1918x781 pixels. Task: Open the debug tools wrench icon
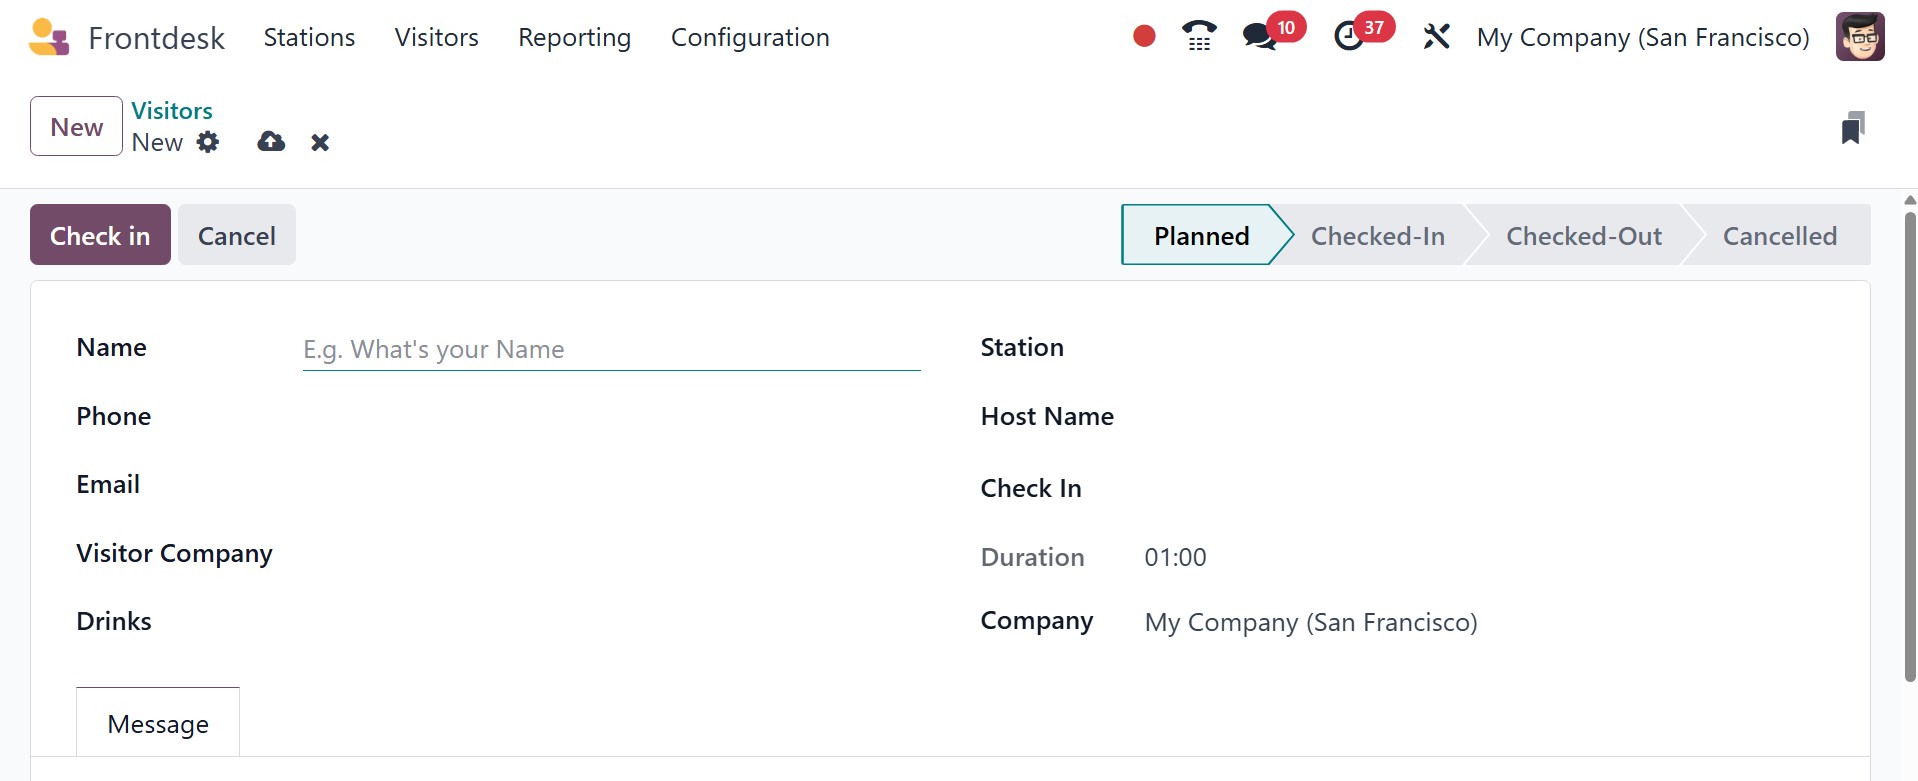[x=1436, y=37]
